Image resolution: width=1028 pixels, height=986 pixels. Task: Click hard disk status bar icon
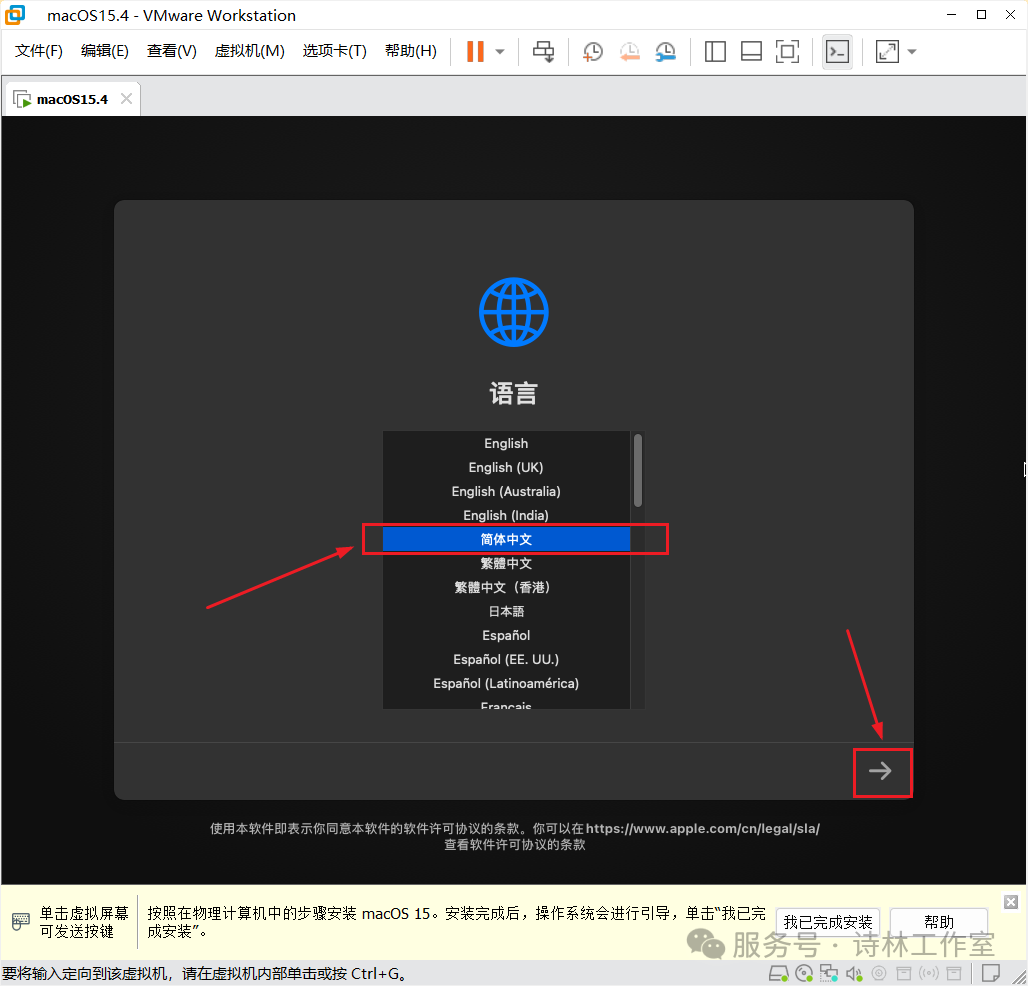tap(779, 974)
